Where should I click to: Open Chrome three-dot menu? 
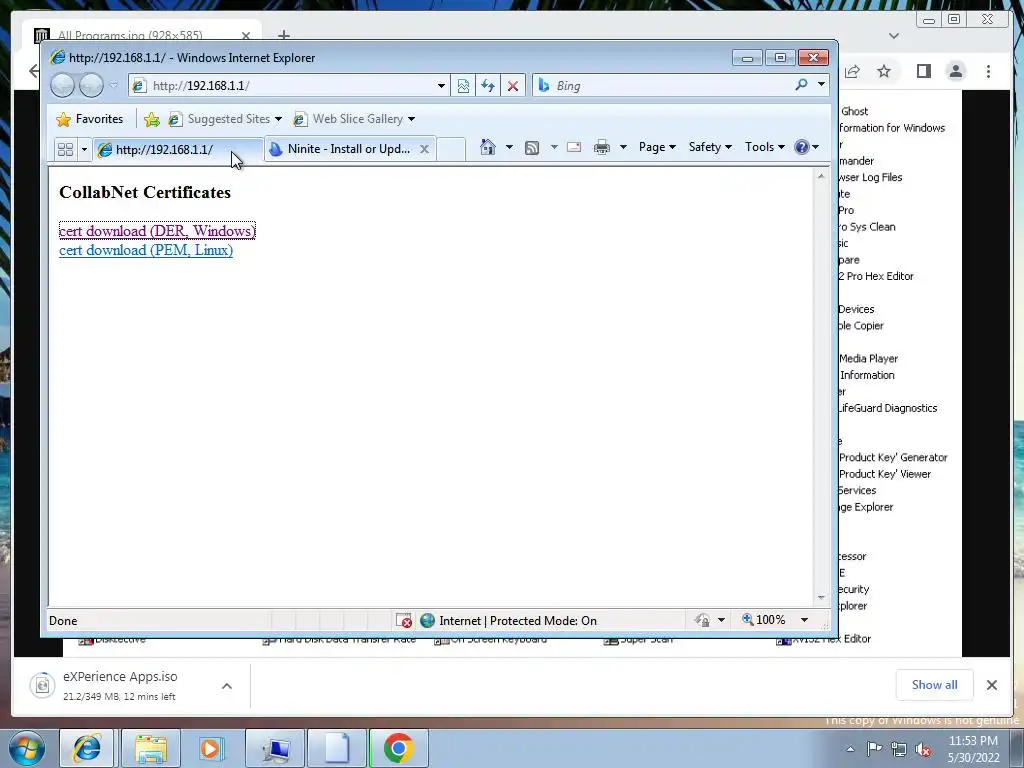click(x=989, y=71)
